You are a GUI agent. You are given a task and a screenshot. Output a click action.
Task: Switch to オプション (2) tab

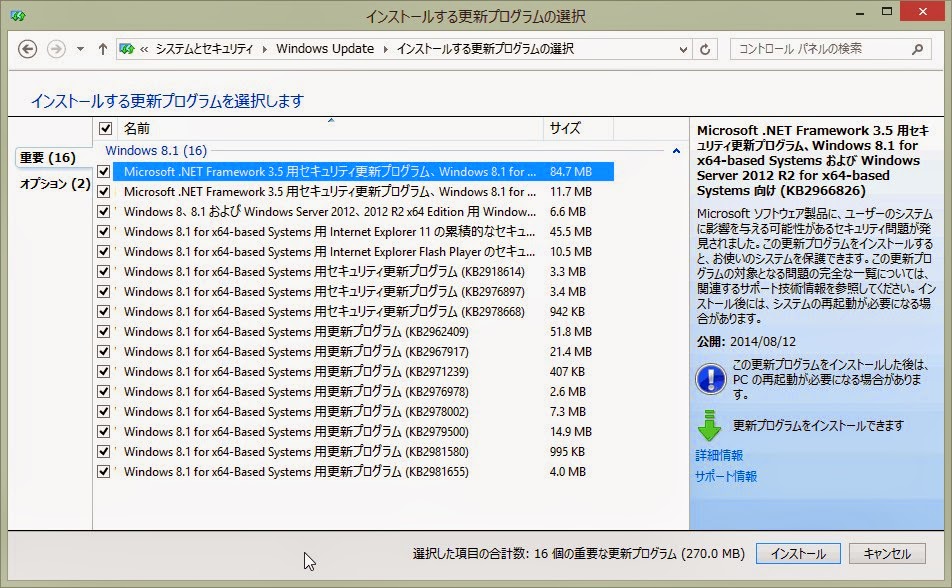click(x=55, y=183)
